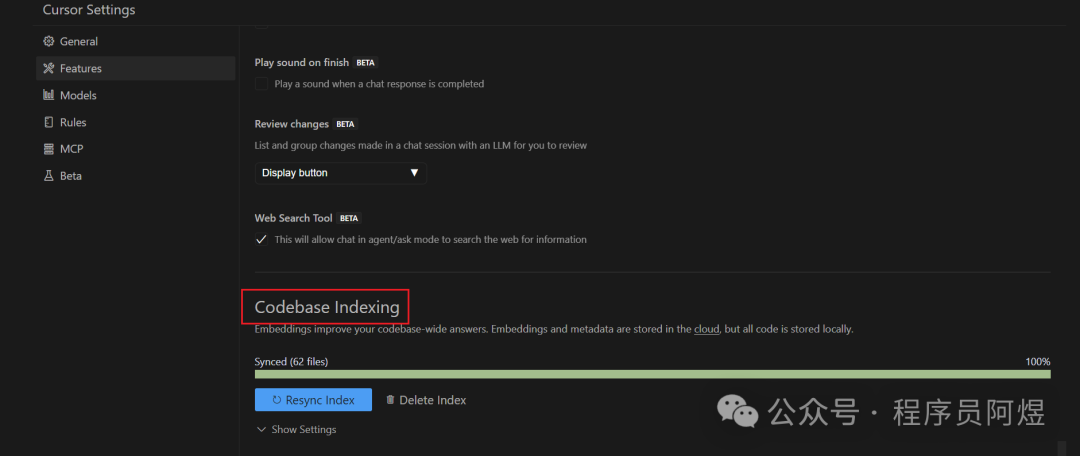Click the trash can icon for Delete Index
The width and height of the screenshot is (1080, 456).
coord(390,400)
